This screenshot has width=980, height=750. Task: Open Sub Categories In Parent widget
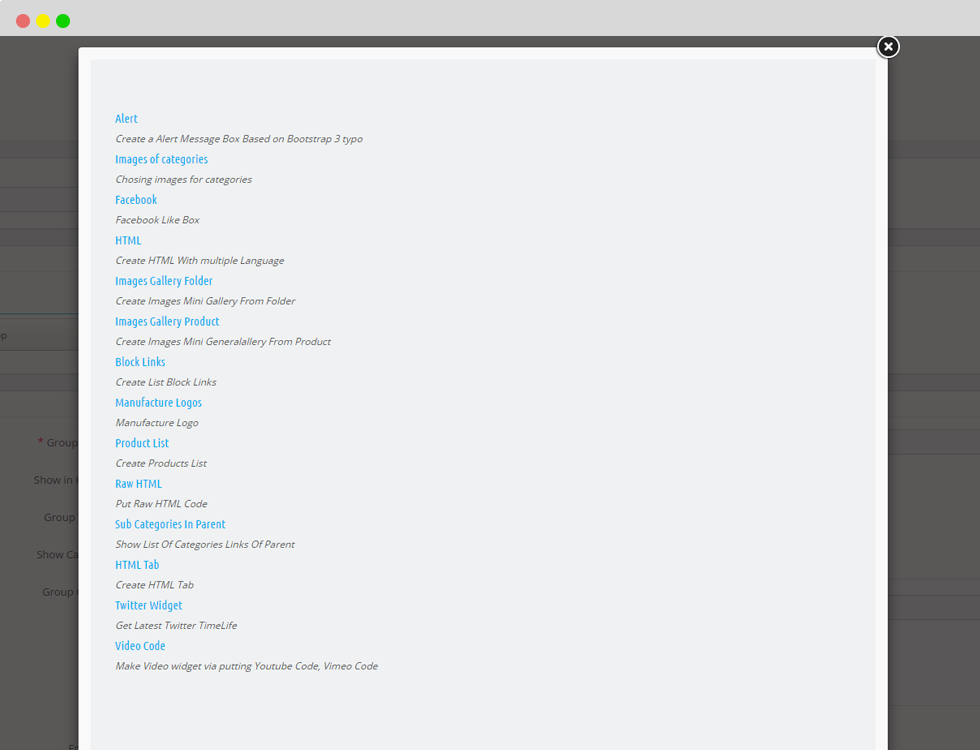[170, 524]
